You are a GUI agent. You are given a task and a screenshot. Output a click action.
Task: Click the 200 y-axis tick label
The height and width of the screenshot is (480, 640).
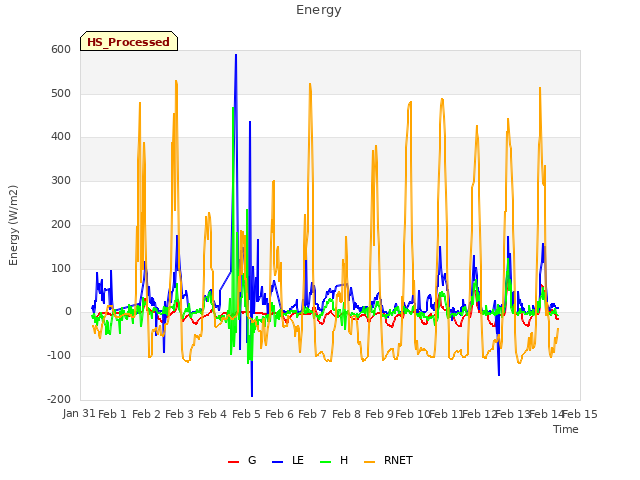tap(61, 224)
